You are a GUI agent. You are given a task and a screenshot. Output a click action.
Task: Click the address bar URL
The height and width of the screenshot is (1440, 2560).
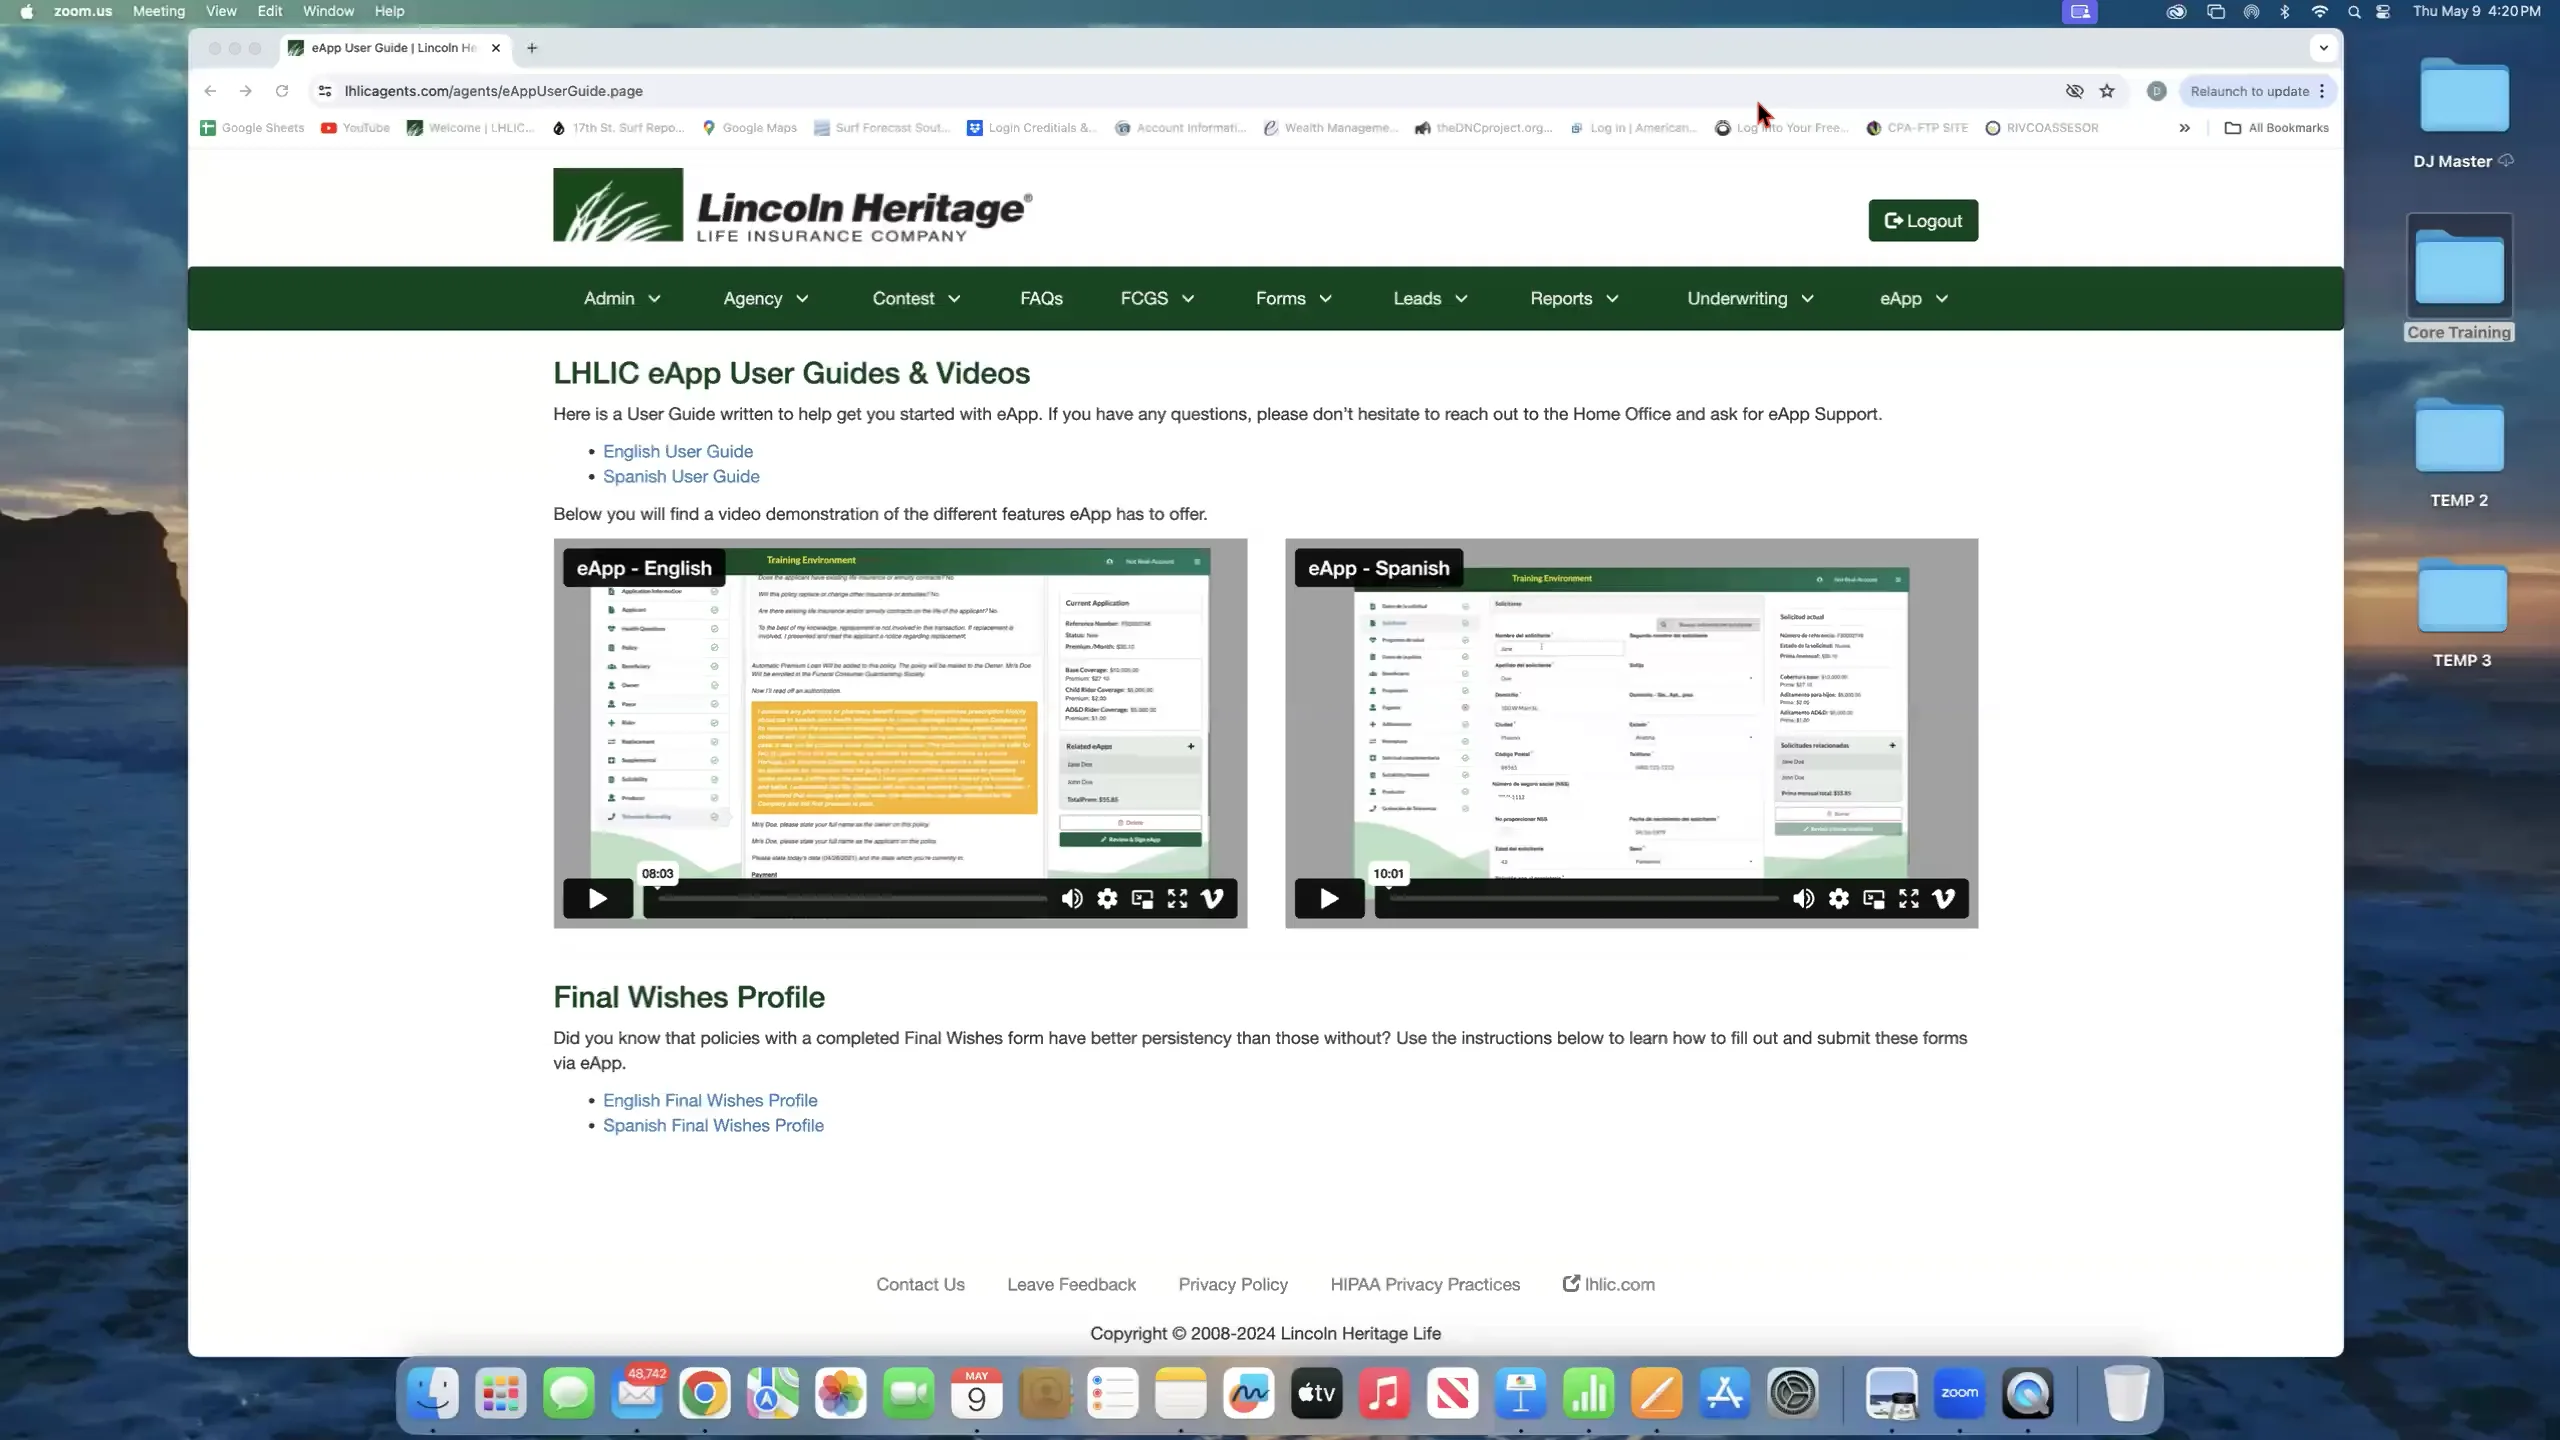coord(494,91)
